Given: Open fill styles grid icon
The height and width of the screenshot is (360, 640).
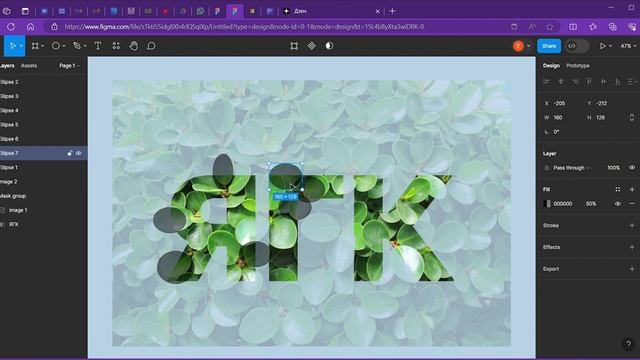Looking at the screenshot, I should (618, 189).
